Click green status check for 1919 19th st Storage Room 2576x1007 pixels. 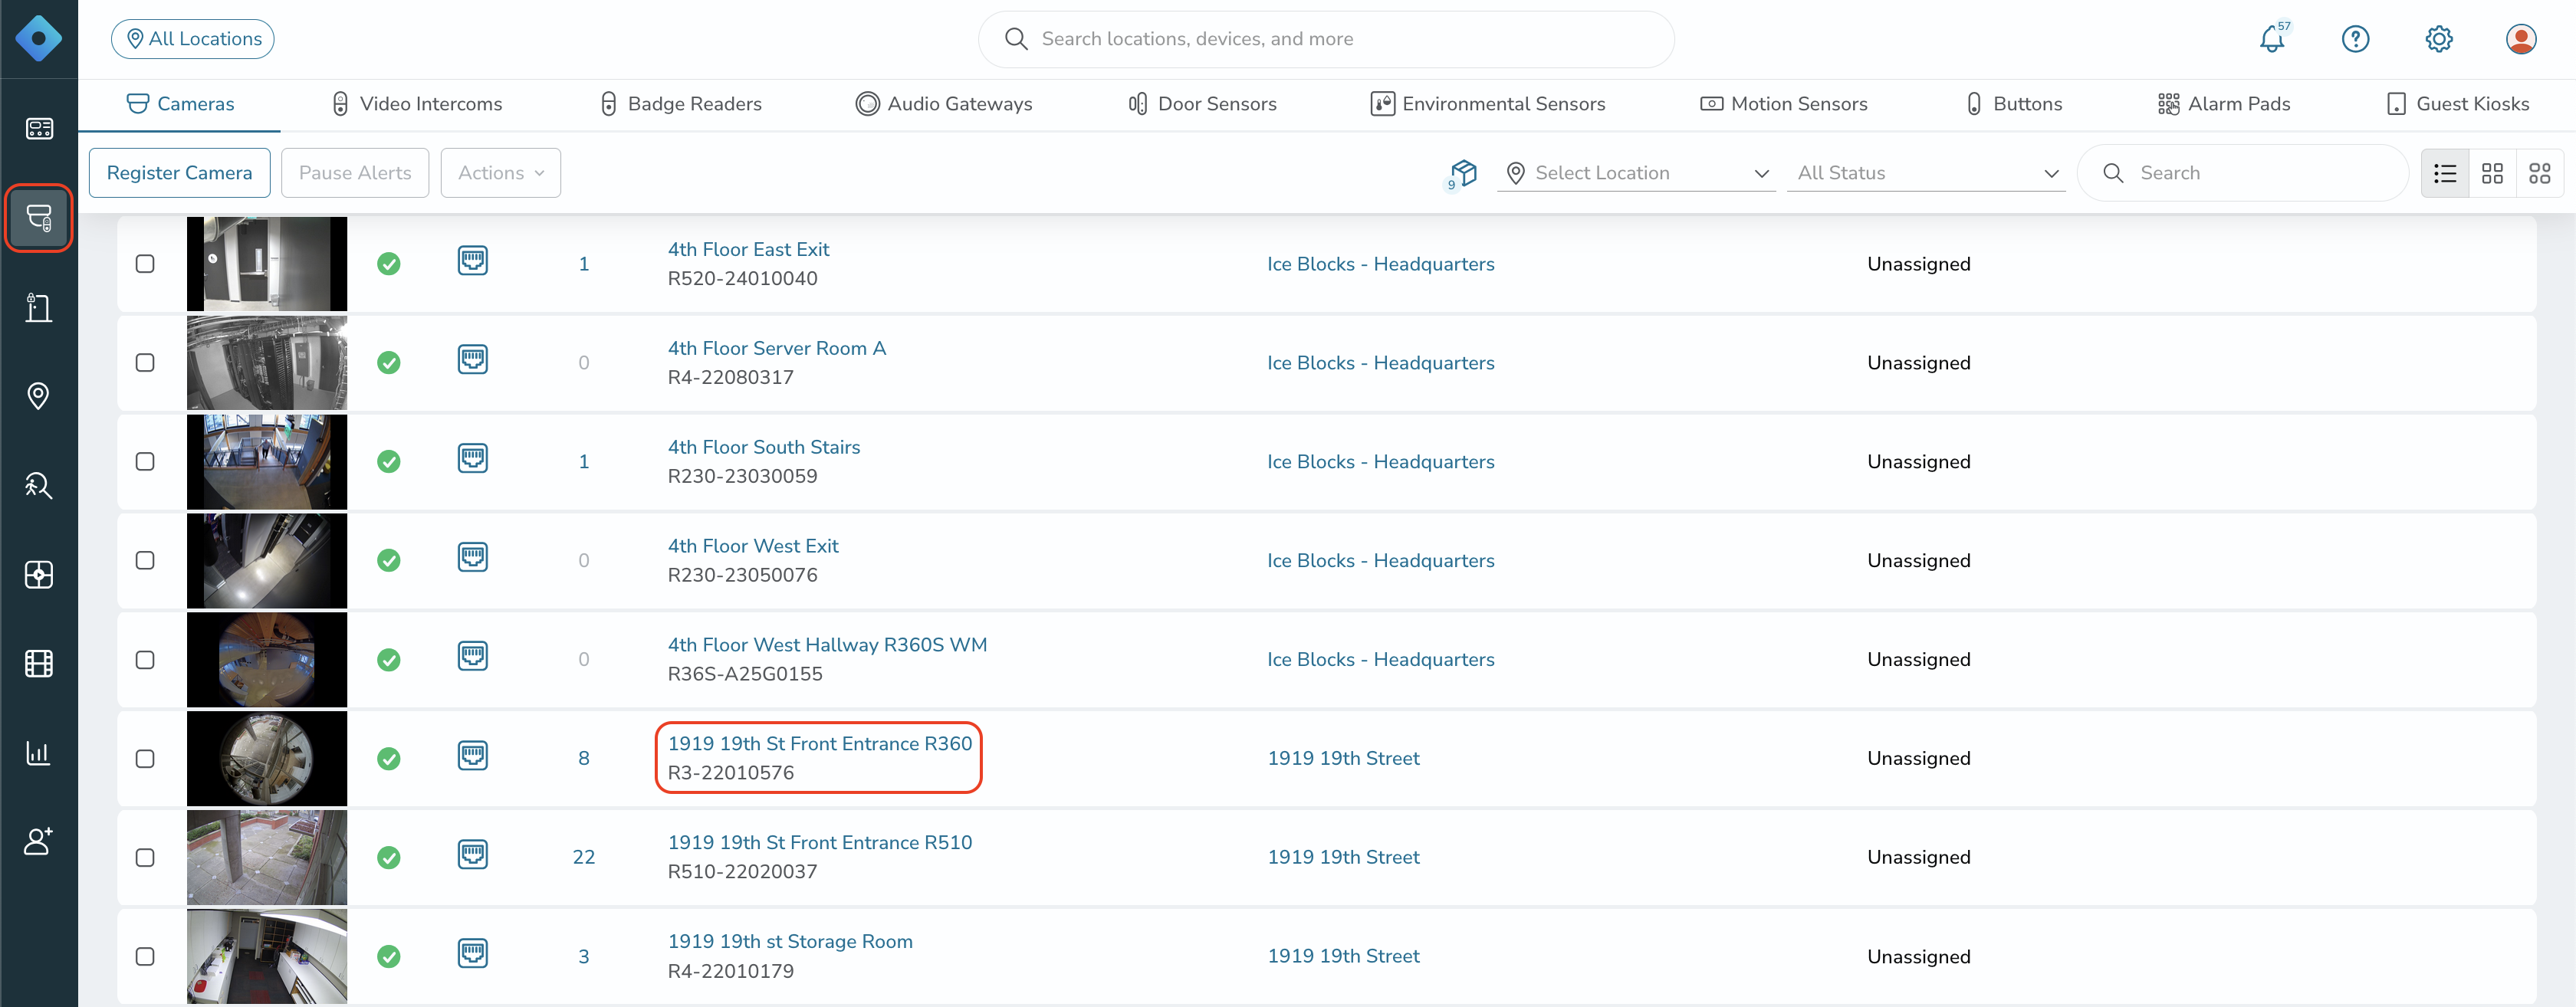coord(389,956)
